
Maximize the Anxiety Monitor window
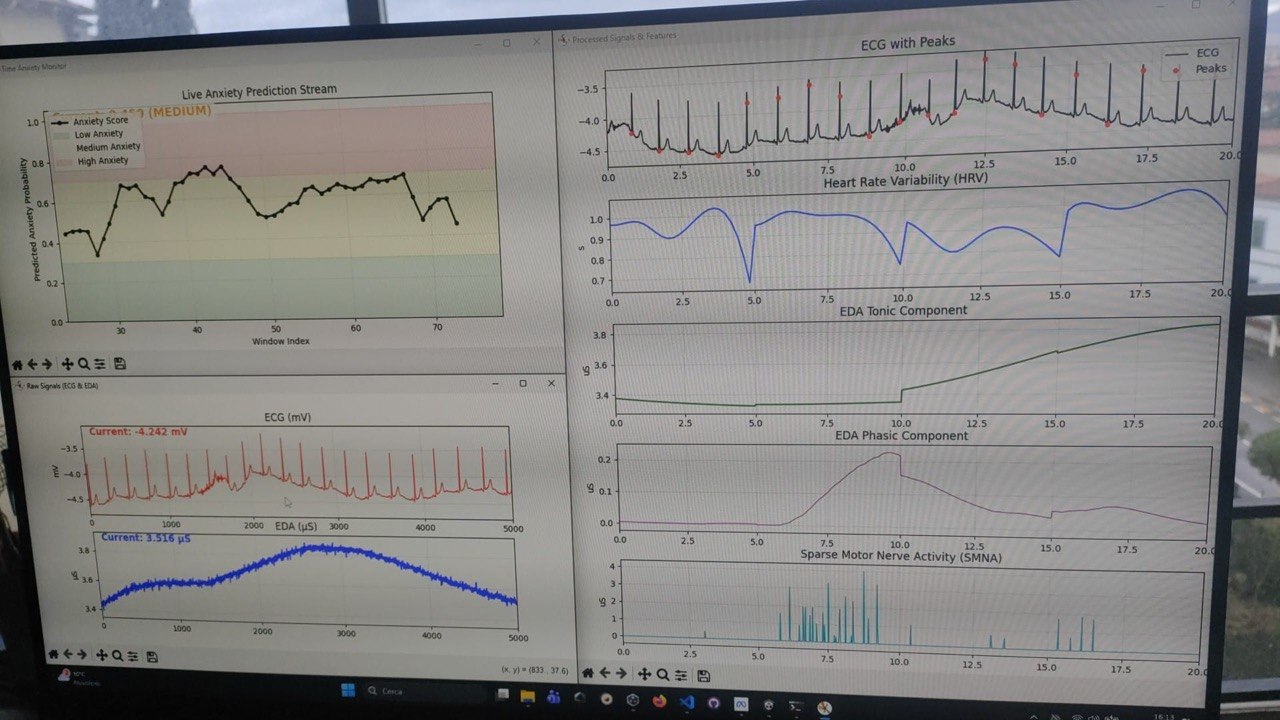506,43
